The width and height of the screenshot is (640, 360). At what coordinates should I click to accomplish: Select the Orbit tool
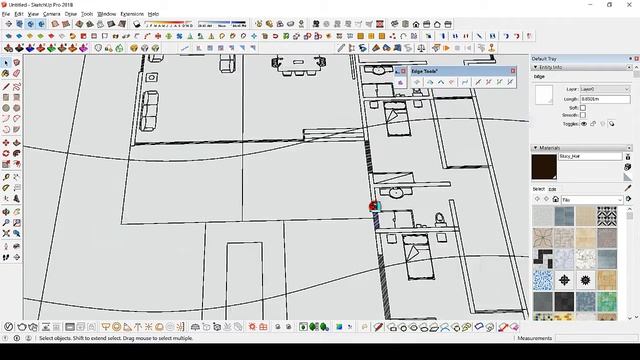point(6,212)
